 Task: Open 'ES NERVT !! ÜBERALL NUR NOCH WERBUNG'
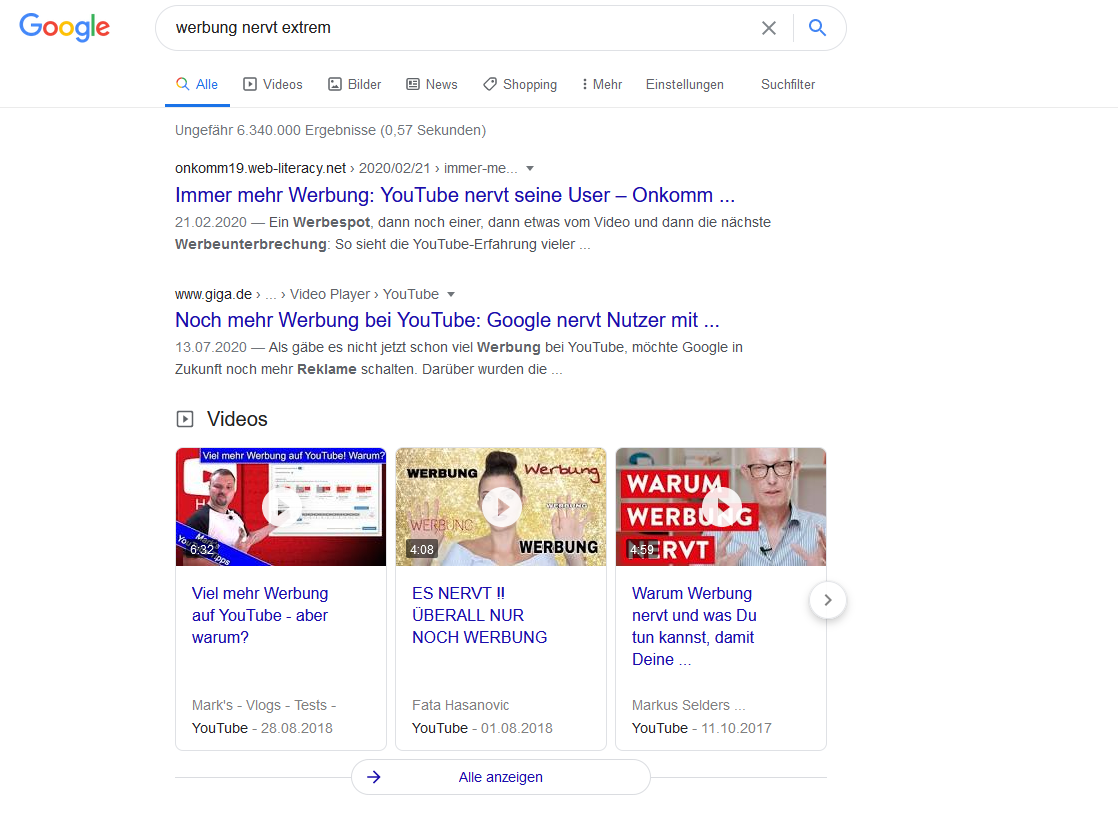480,615
